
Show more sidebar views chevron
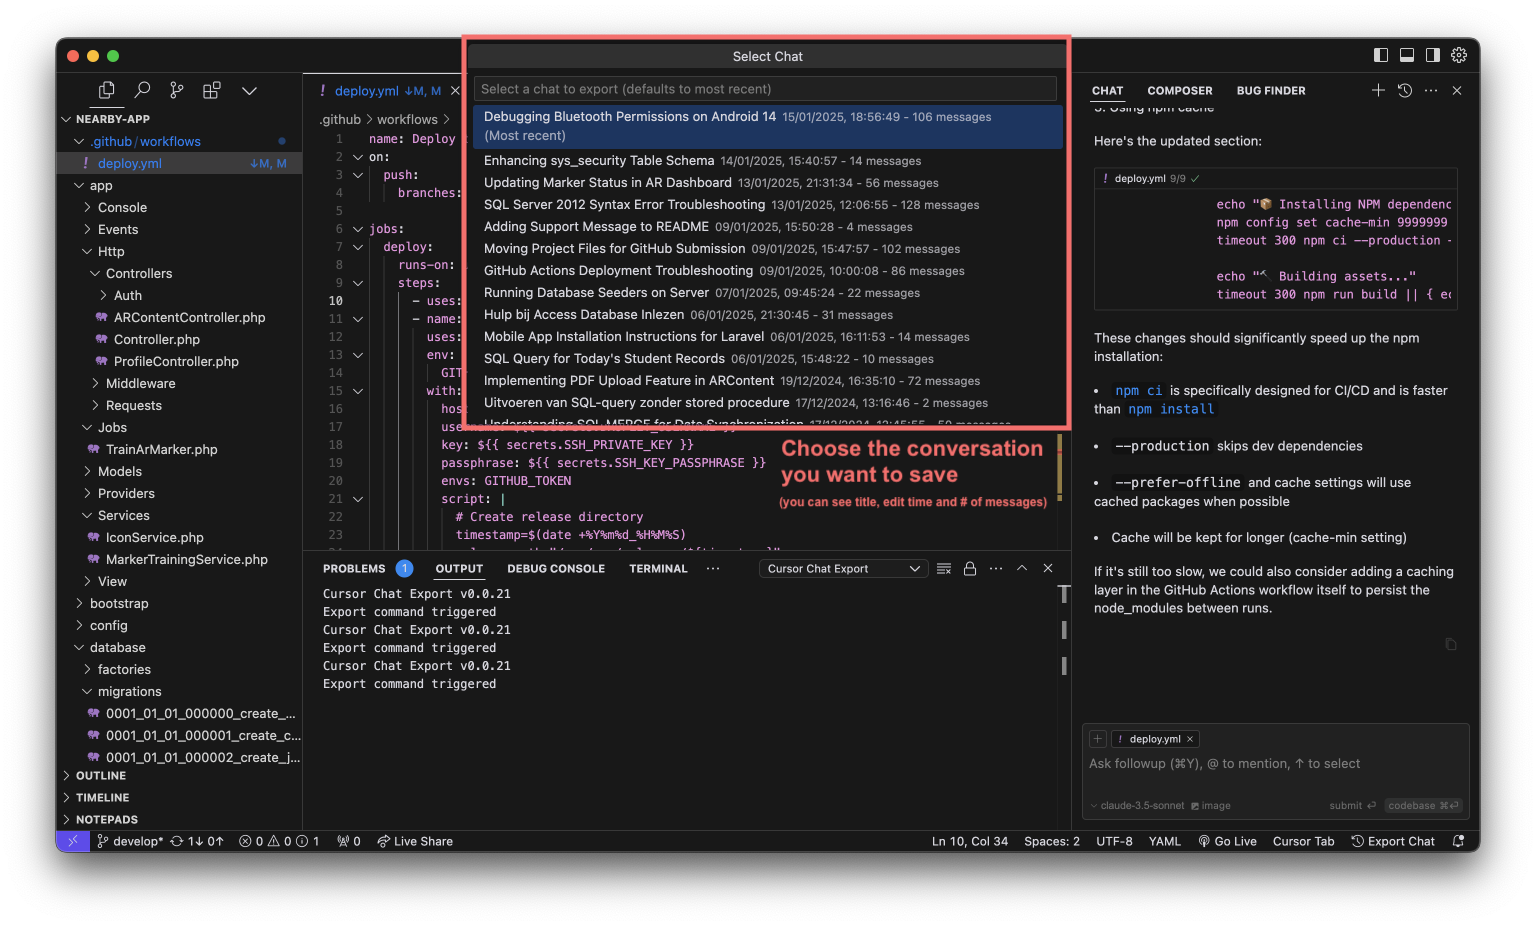249,91
